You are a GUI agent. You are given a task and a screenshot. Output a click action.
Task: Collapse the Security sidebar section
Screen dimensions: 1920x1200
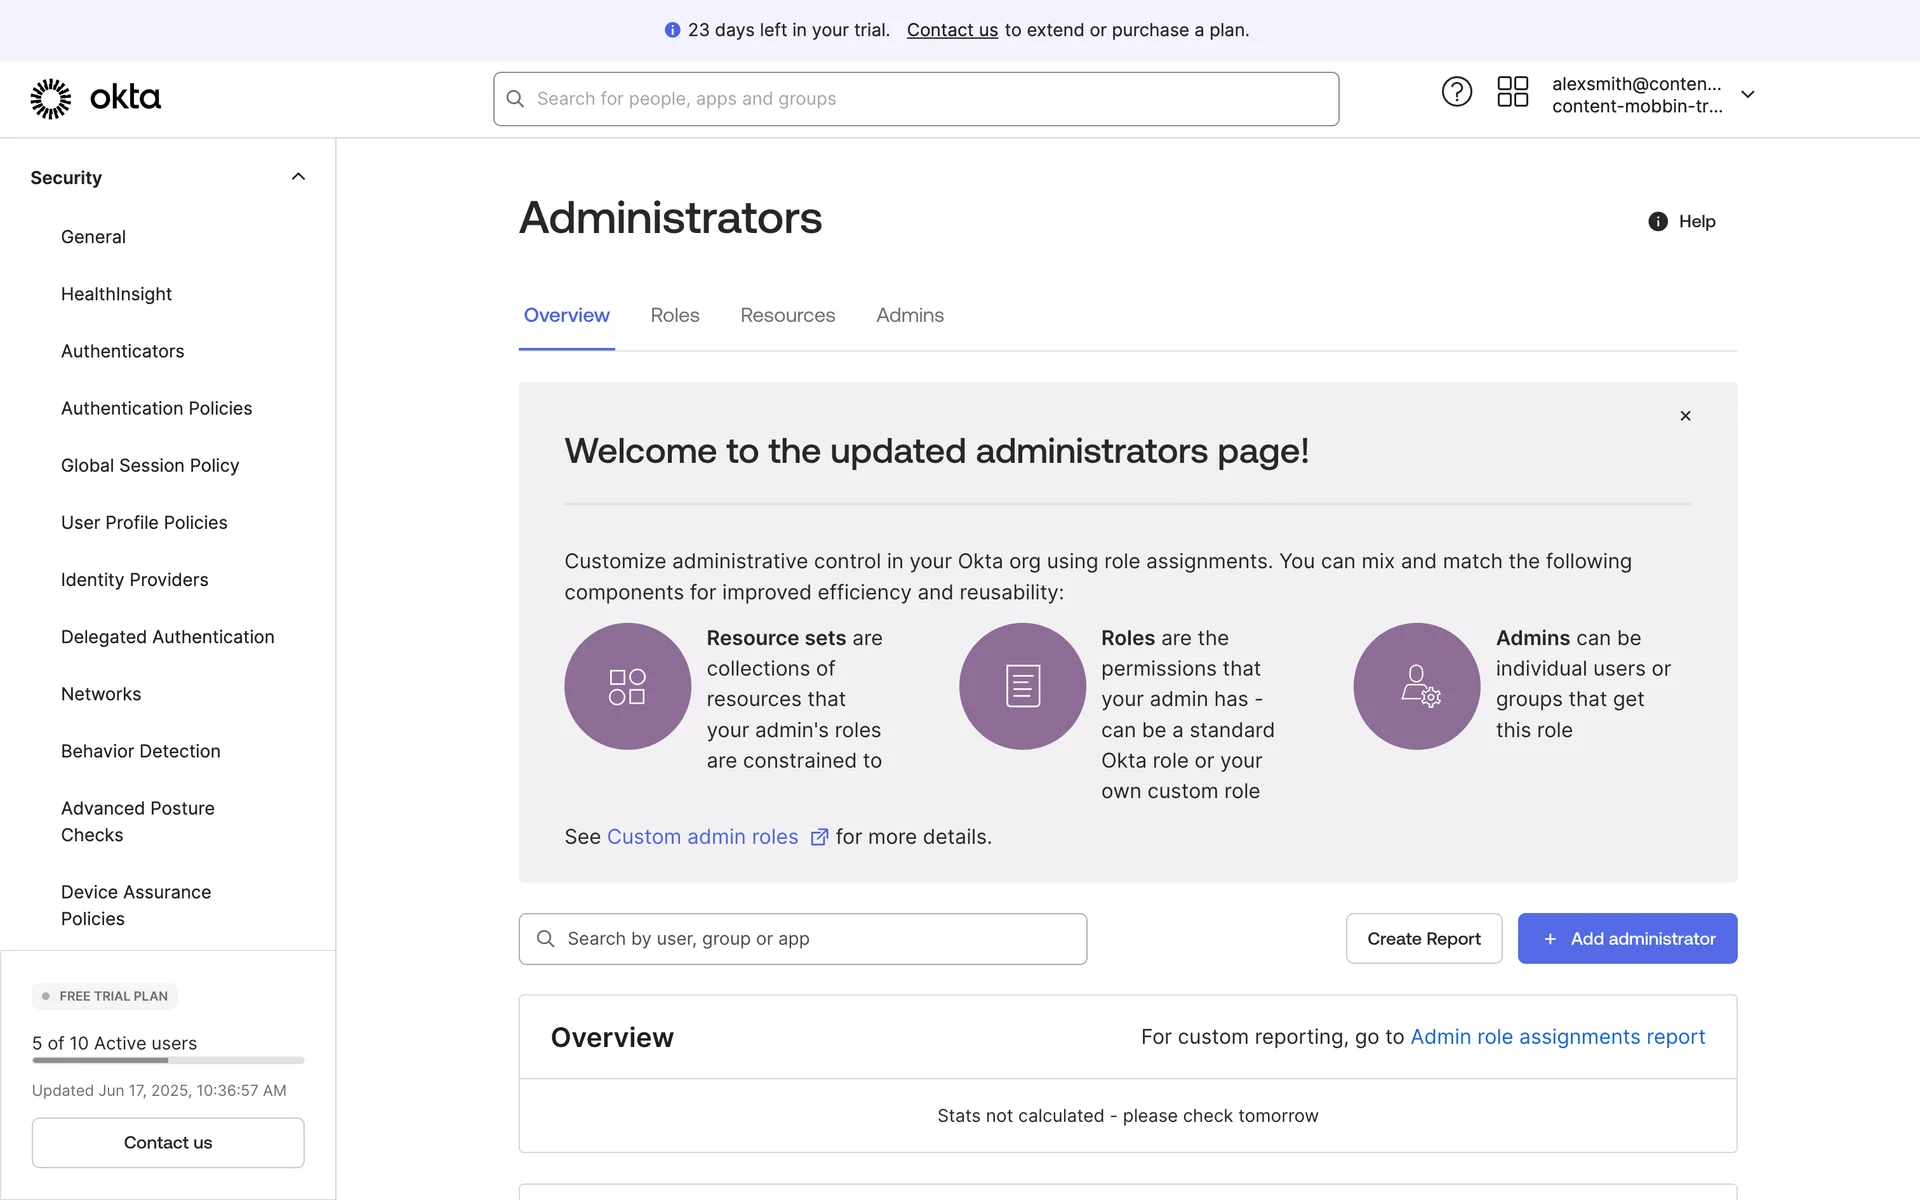(298, 177)
